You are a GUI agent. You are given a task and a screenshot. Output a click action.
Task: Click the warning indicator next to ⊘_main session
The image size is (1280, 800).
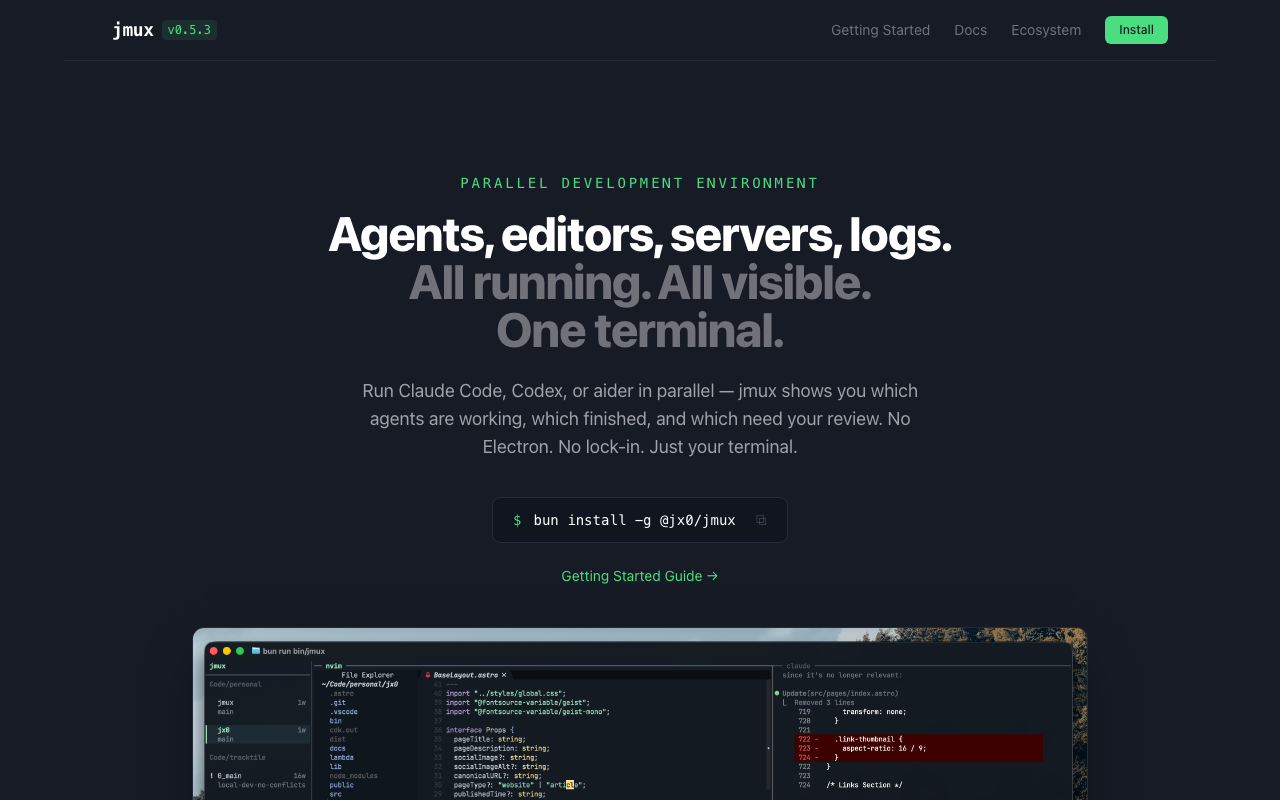coord(212,776)
